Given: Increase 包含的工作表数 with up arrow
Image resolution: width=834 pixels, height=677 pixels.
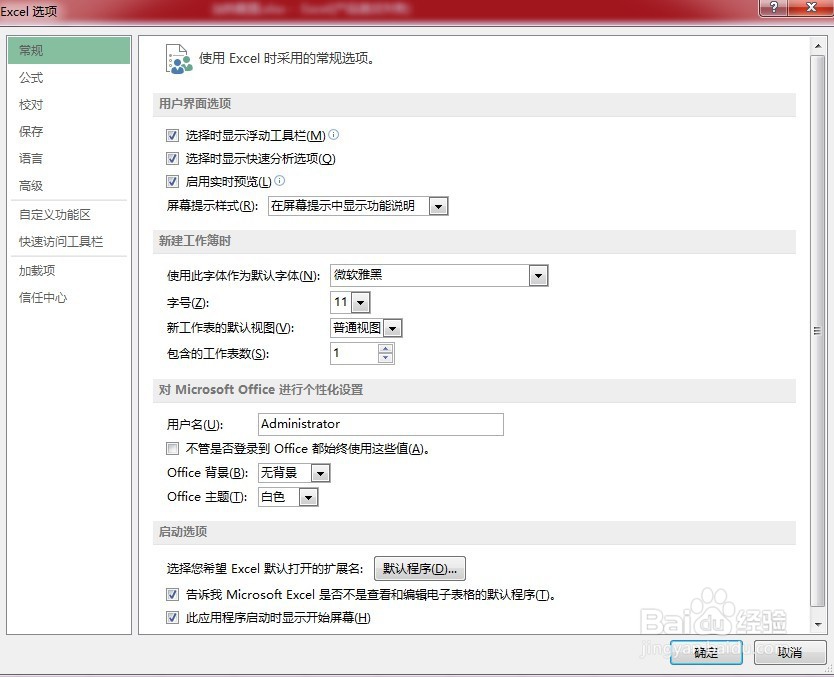Looking at the screenshot, I should point(386,348).
